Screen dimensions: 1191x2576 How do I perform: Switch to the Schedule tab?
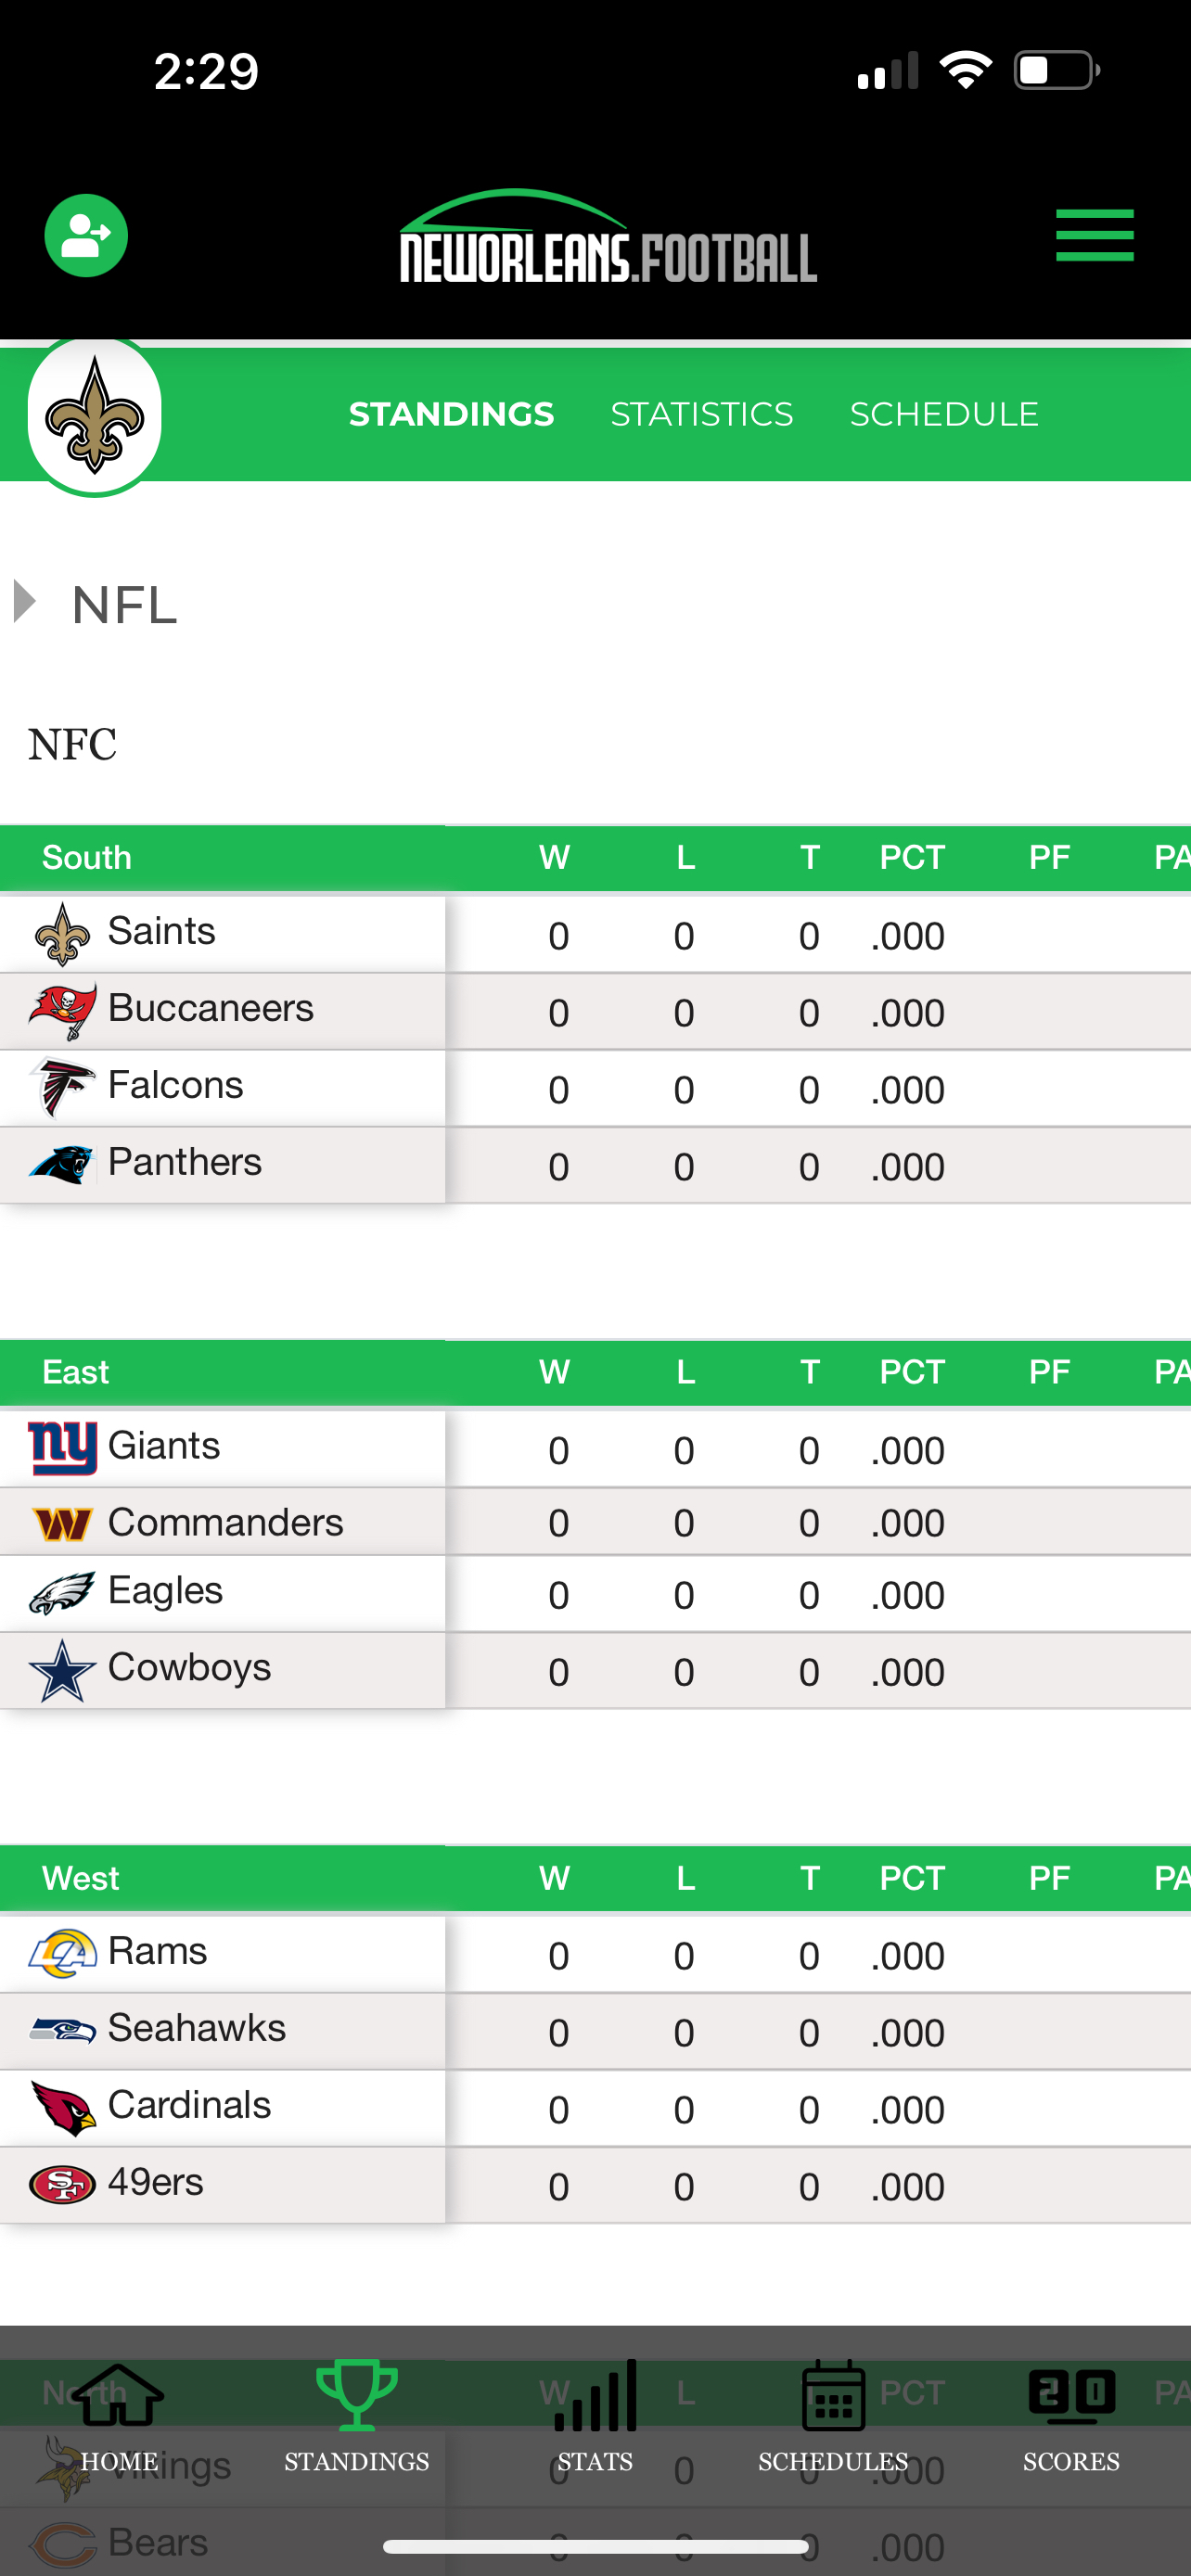click(x=944, y=414)
